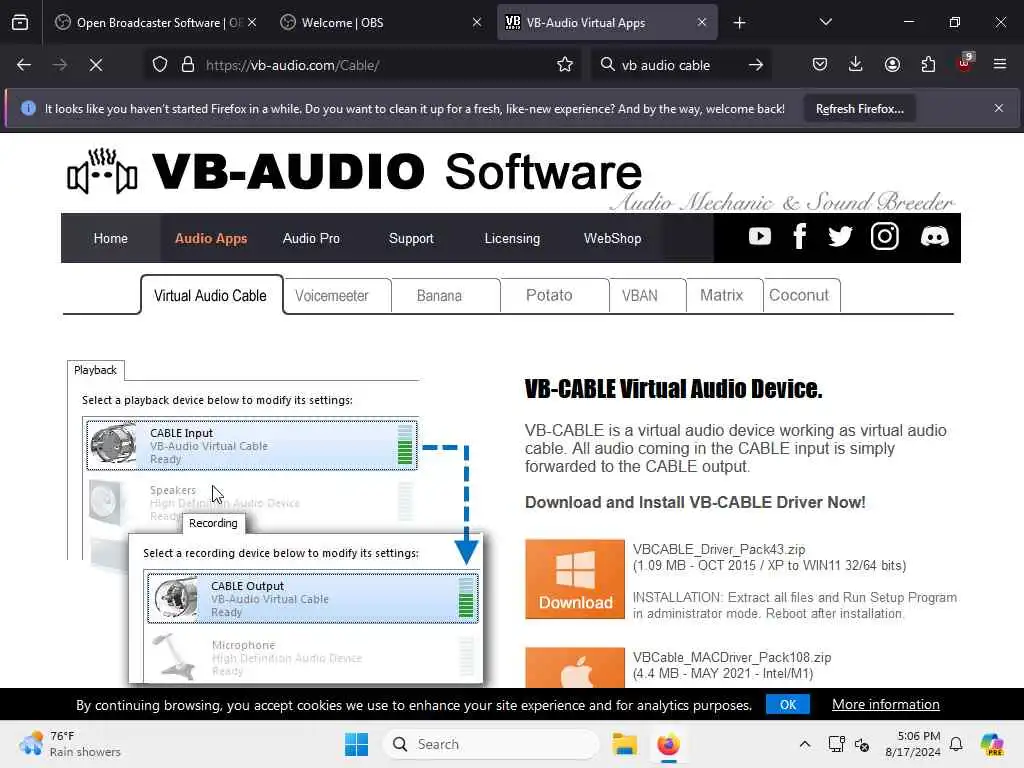Open the Audio Apps menu
Image resolution: width=1024 pixels, height=768 pixels.
pos(210,238)
